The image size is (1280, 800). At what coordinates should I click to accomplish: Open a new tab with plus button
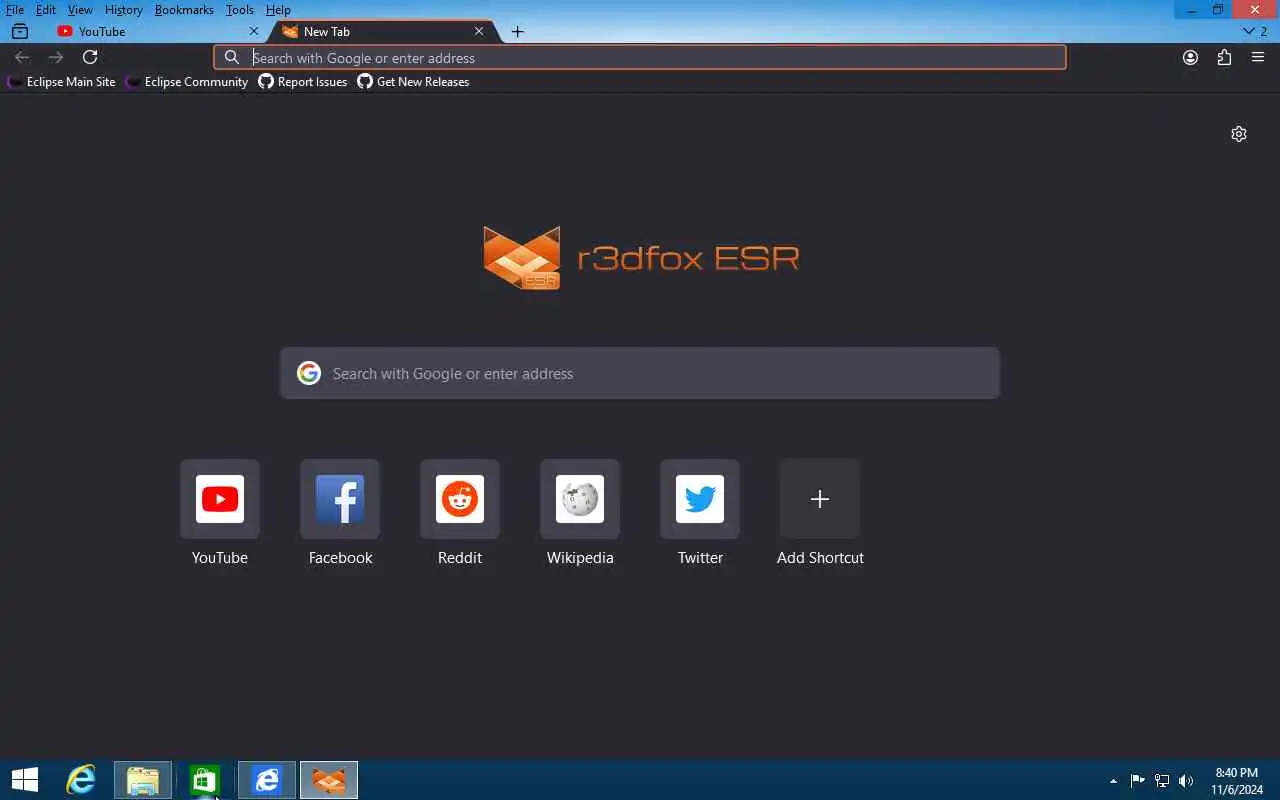click(x=517, y=31)
